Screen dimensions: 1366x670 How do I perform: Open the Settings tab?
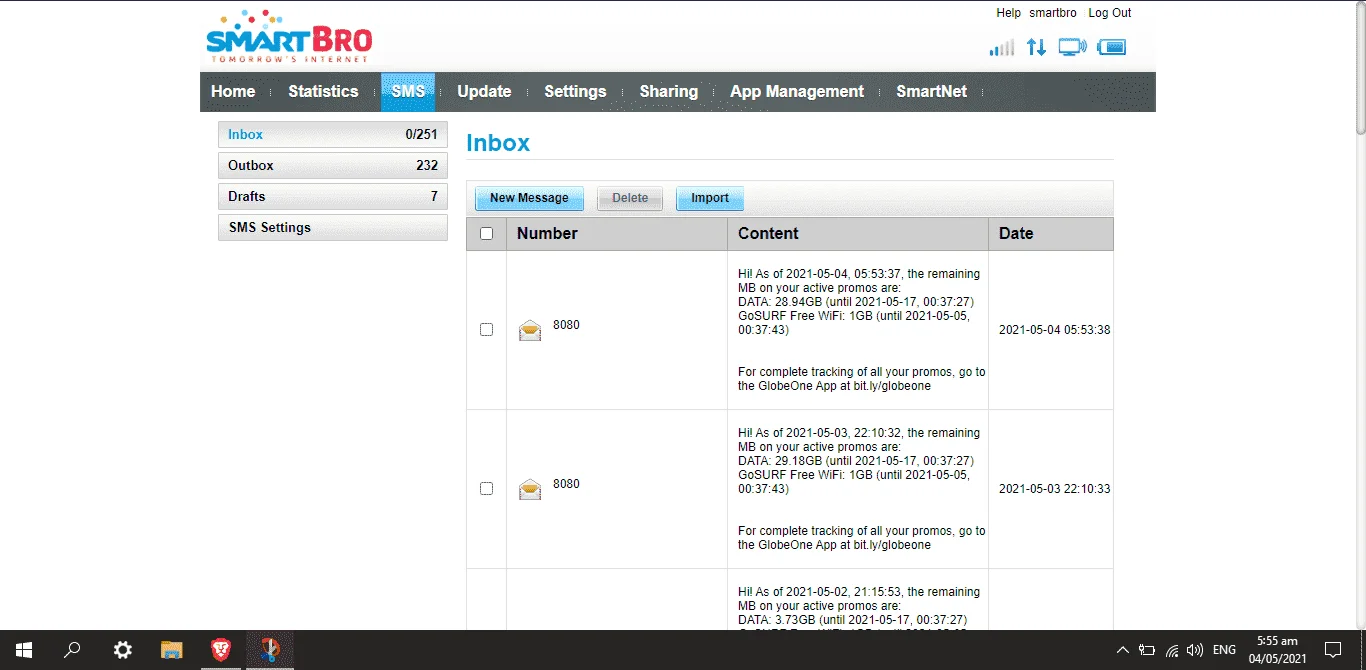click(575, 91)
